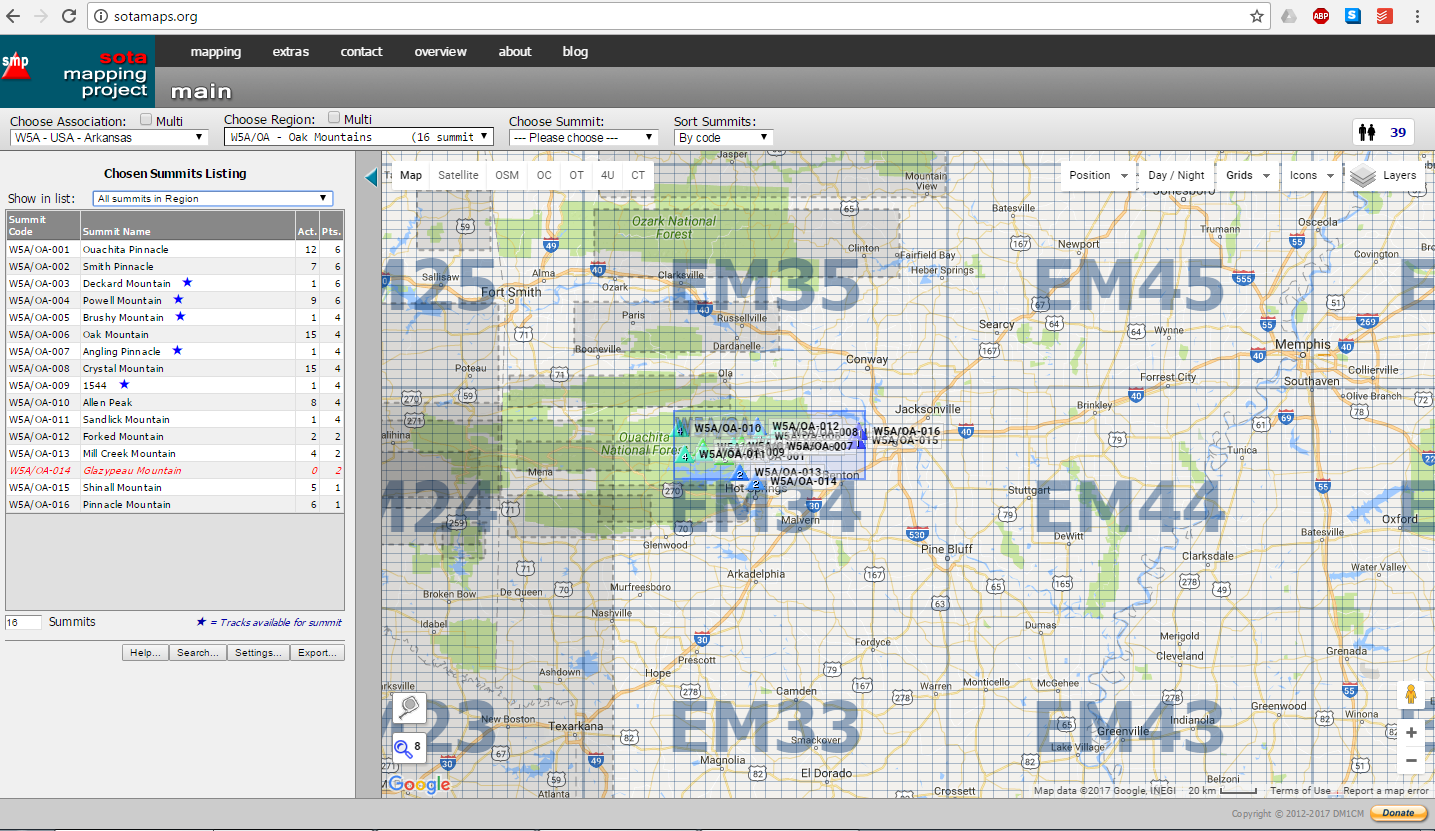Click the Search... button

point(197,653)
